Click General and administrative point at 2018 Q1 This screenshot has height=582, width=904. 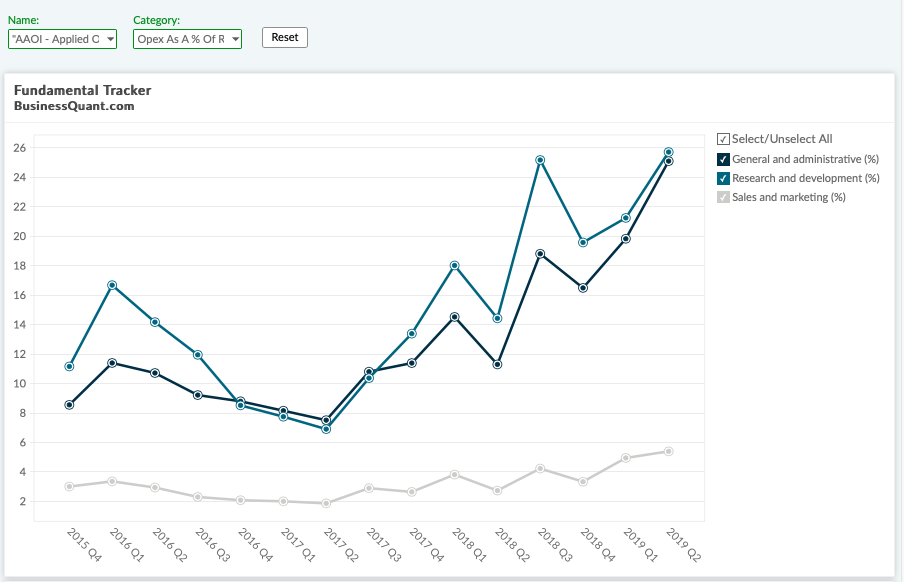[x=455, y=317]
